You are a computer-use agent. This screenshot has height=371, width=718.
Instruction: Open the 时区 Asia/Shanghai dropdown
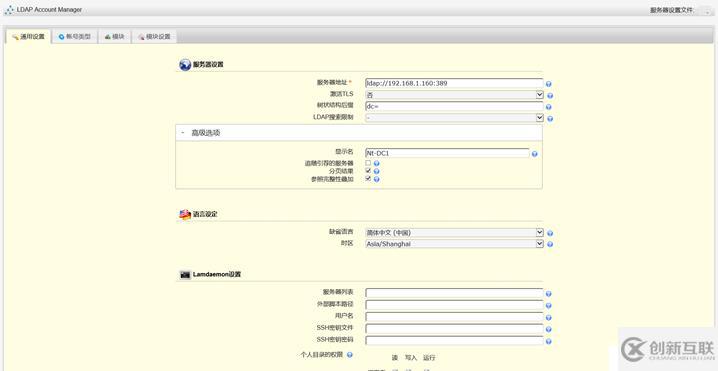click(x=454, y=244)
